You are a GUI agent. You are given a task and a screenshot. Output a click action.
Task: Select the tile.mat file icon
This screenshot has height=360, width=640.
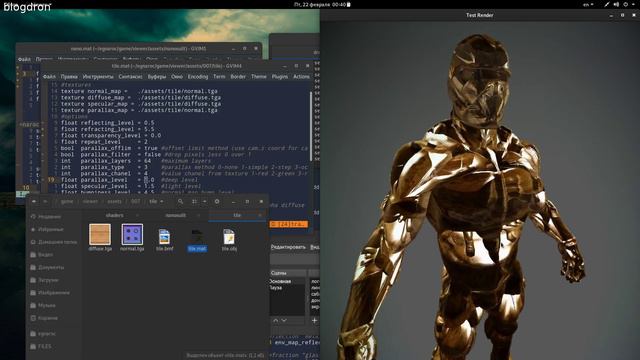197,237
